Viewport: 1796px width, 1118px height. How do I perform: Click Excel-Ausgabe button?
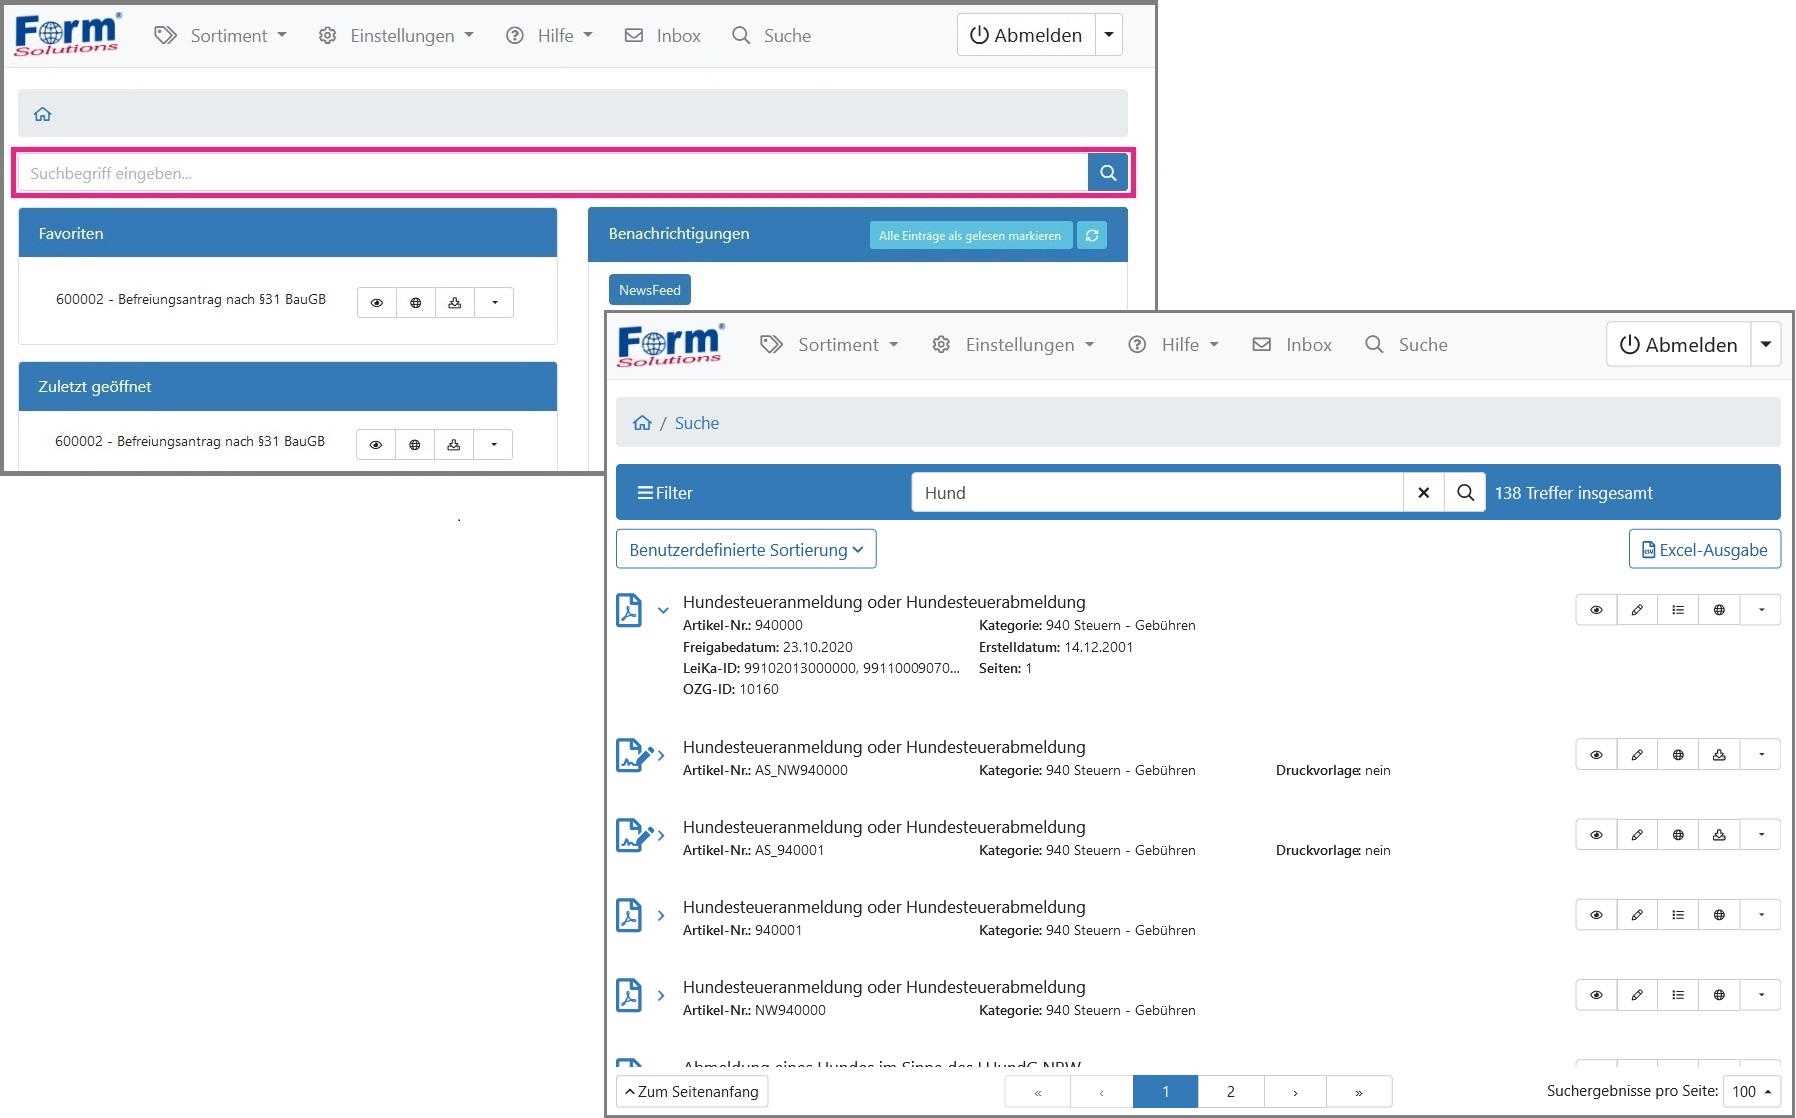(1705, 550)
